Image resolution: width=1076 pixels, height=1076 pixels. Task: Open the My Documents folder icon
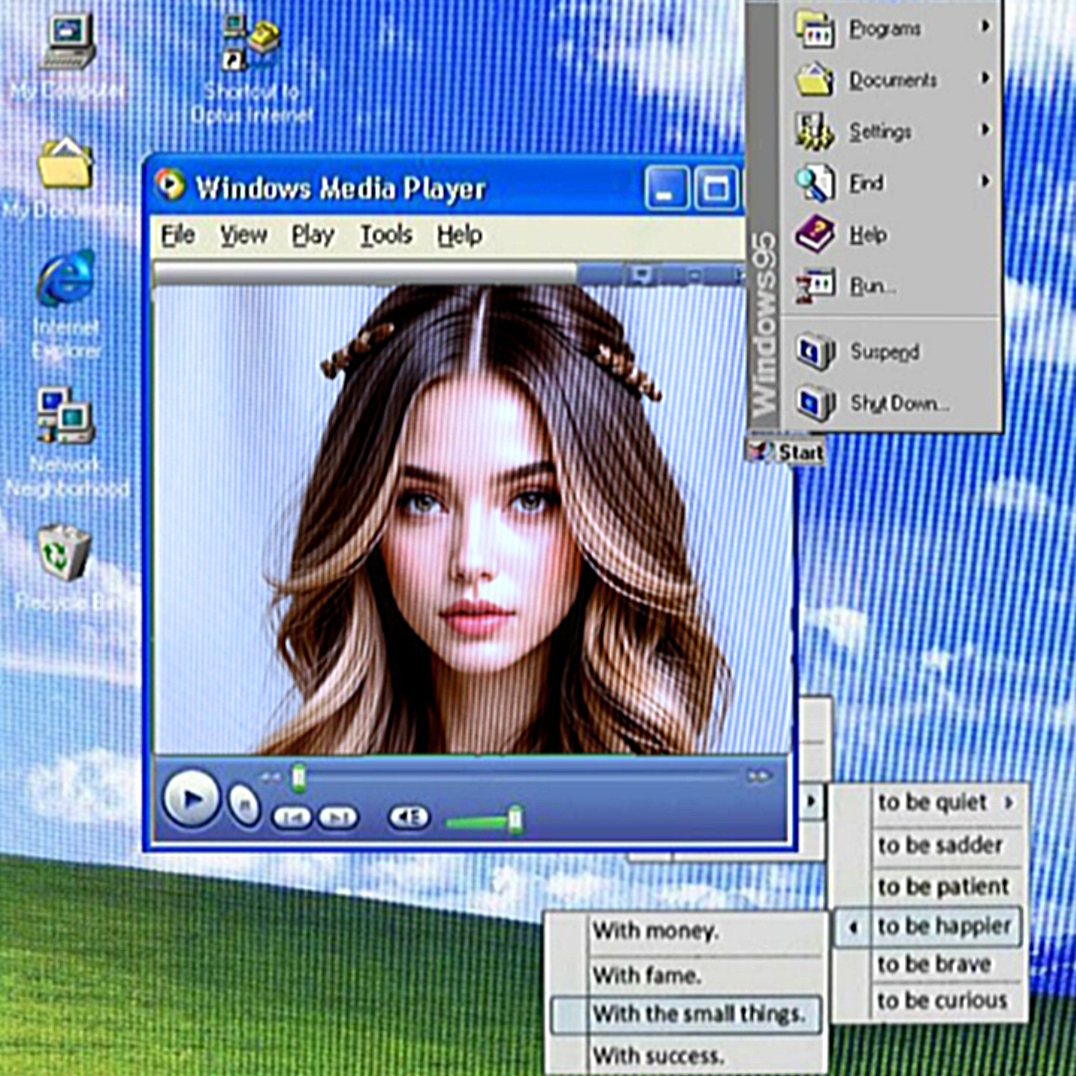point(65,165)
